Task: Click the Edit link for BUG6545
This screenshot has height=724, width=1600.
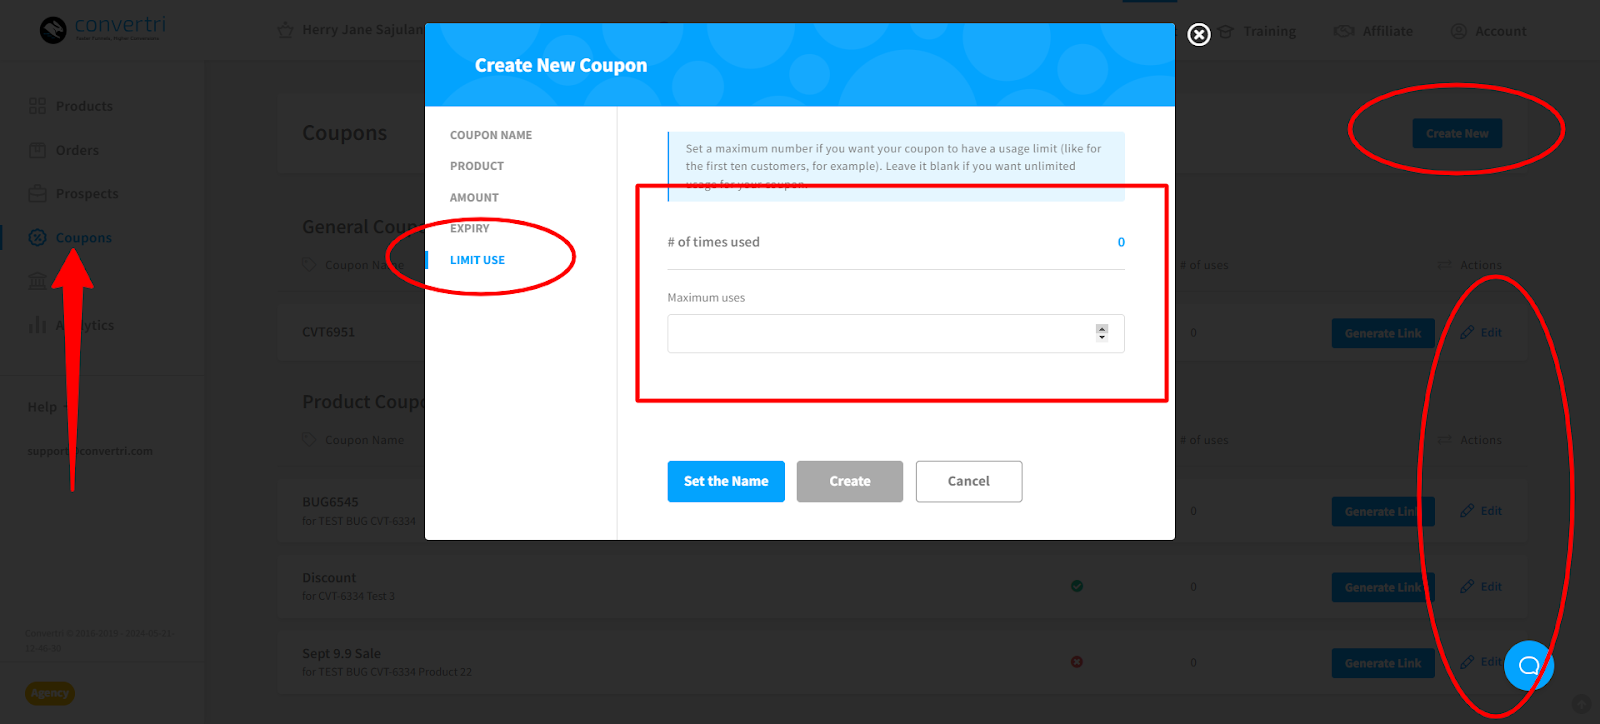Action: click(x=1491, y=511)
